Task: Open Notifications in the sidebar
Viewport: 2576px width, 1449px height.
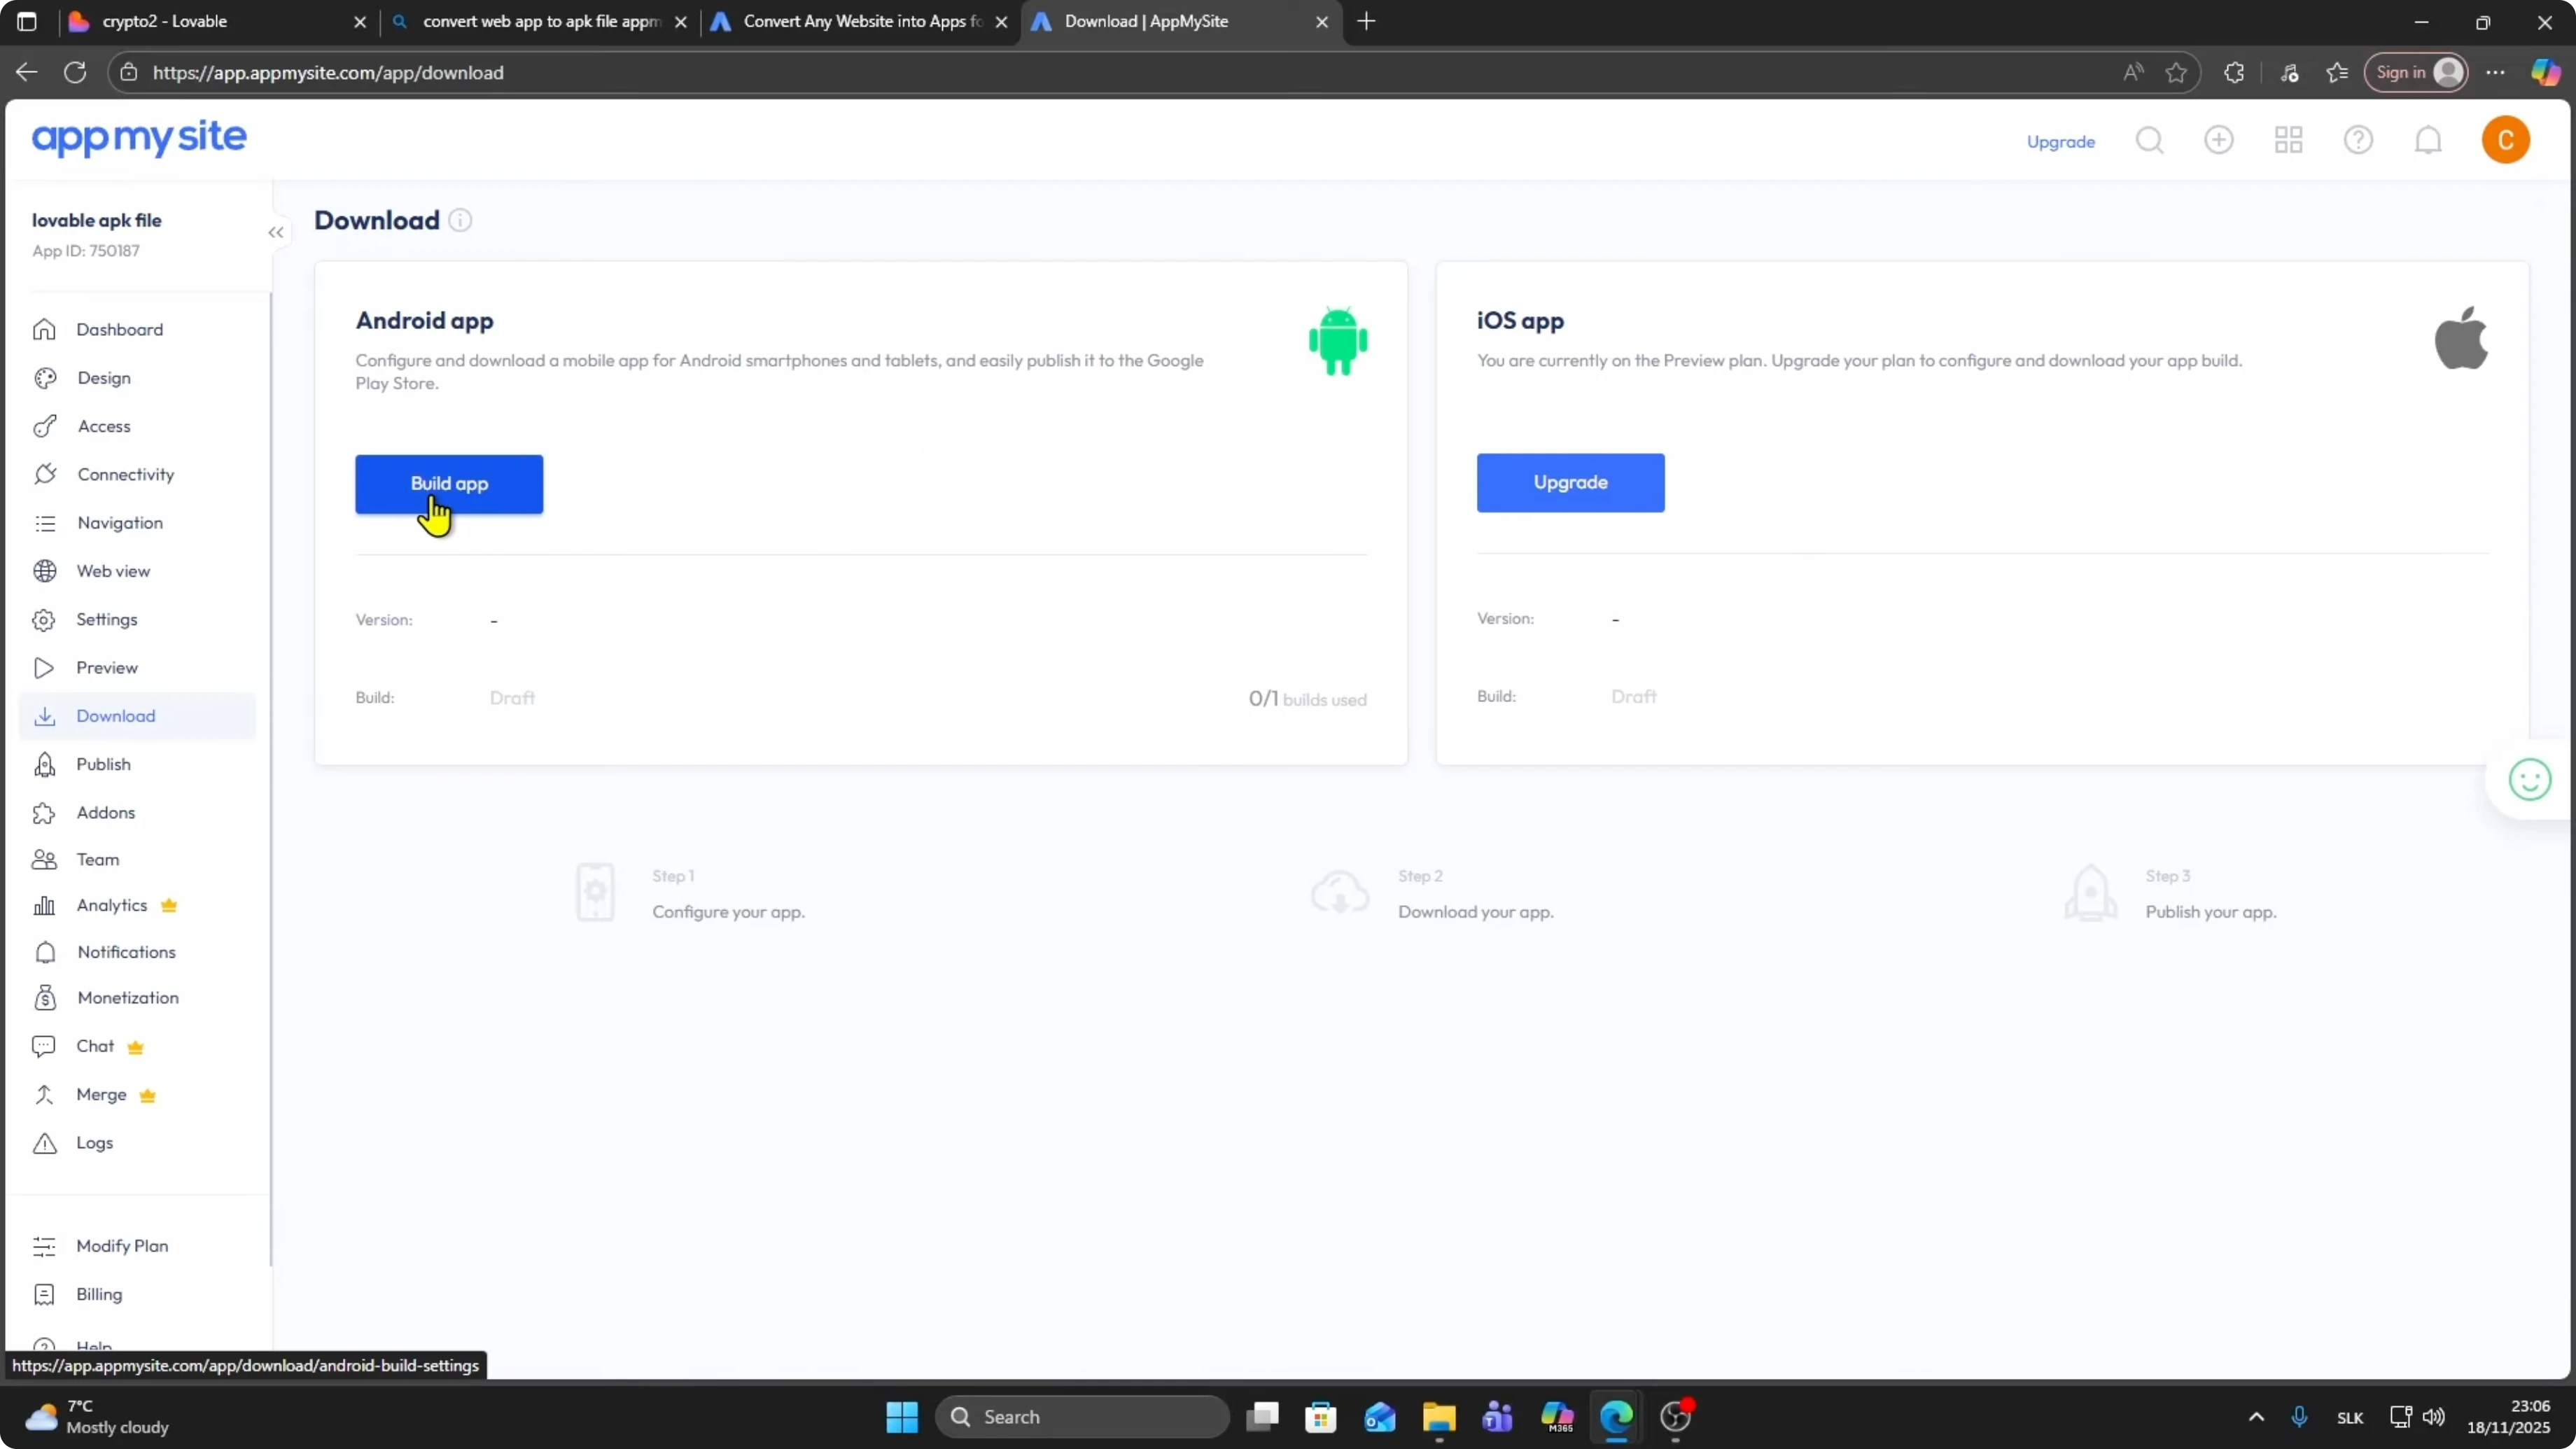Action: pyautogui.click(x=137, y=953)
